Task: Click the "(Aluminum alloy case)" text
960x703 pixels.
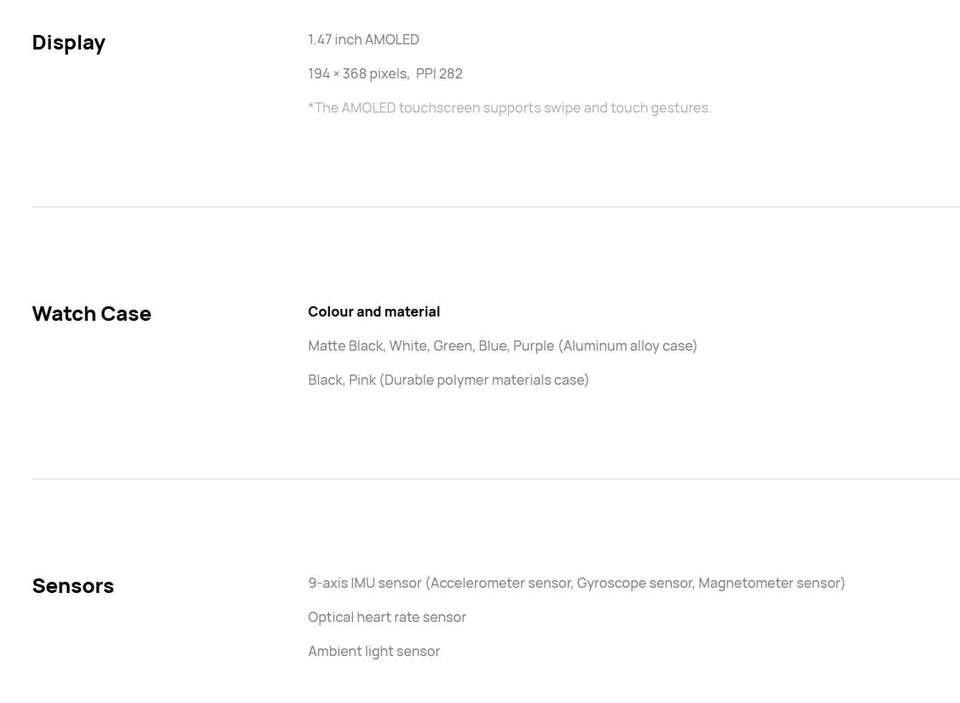Action: 627,345
